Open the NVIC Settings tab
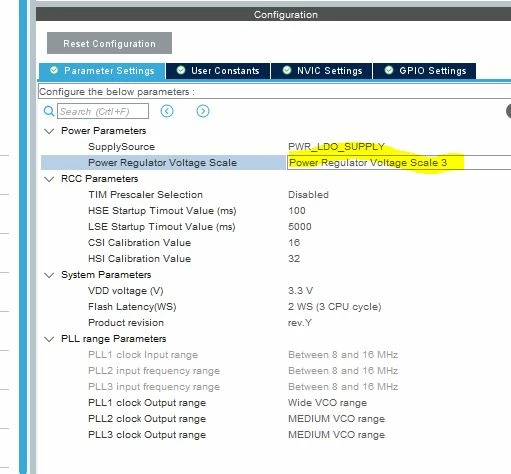 pyautogui.click(x=322, y=71)
